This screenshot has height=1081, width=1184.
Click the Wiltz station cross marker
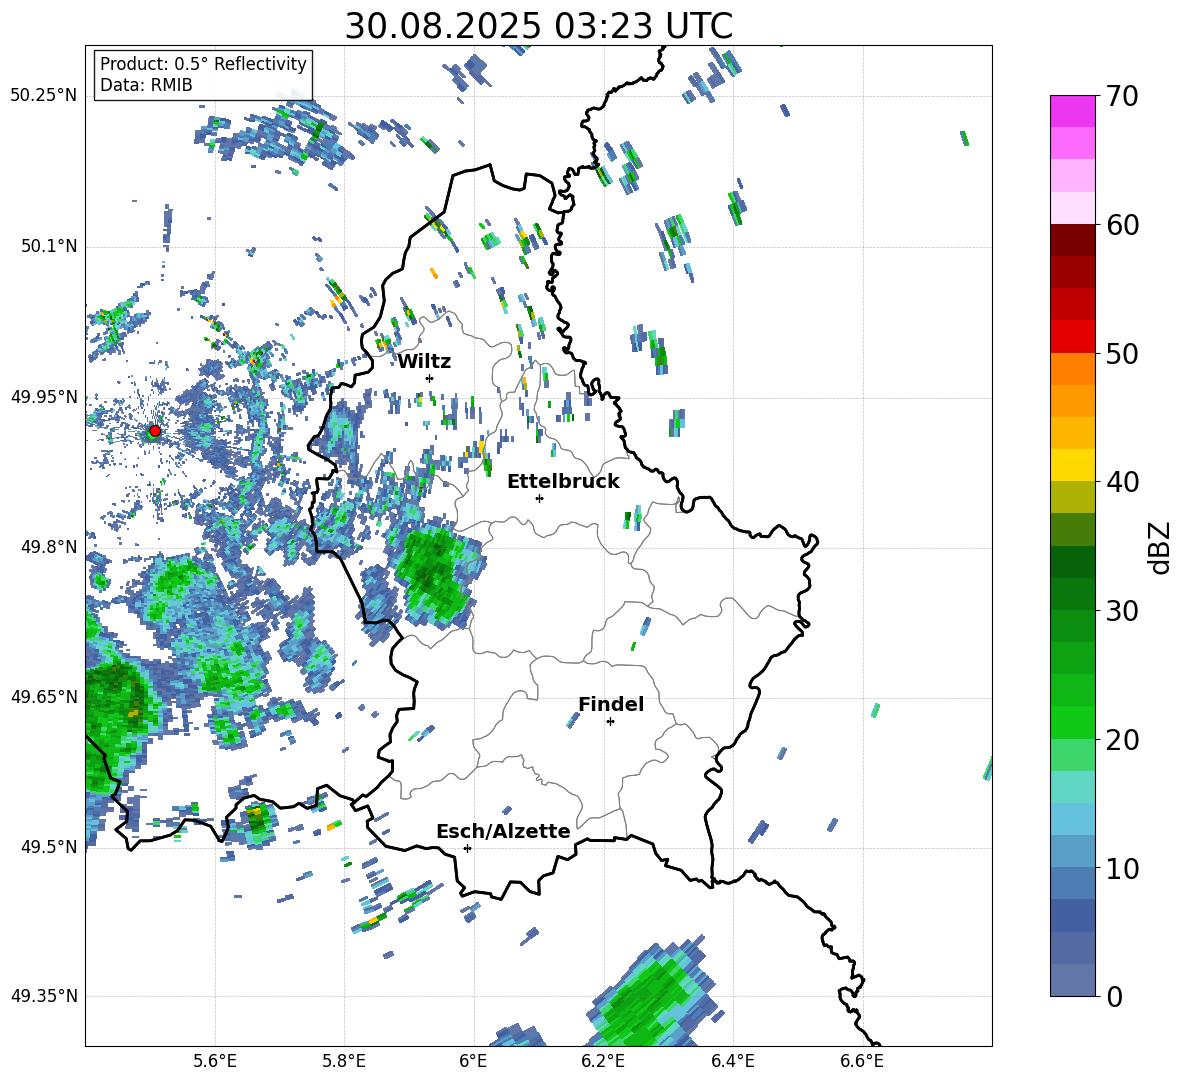click(430, 378)
